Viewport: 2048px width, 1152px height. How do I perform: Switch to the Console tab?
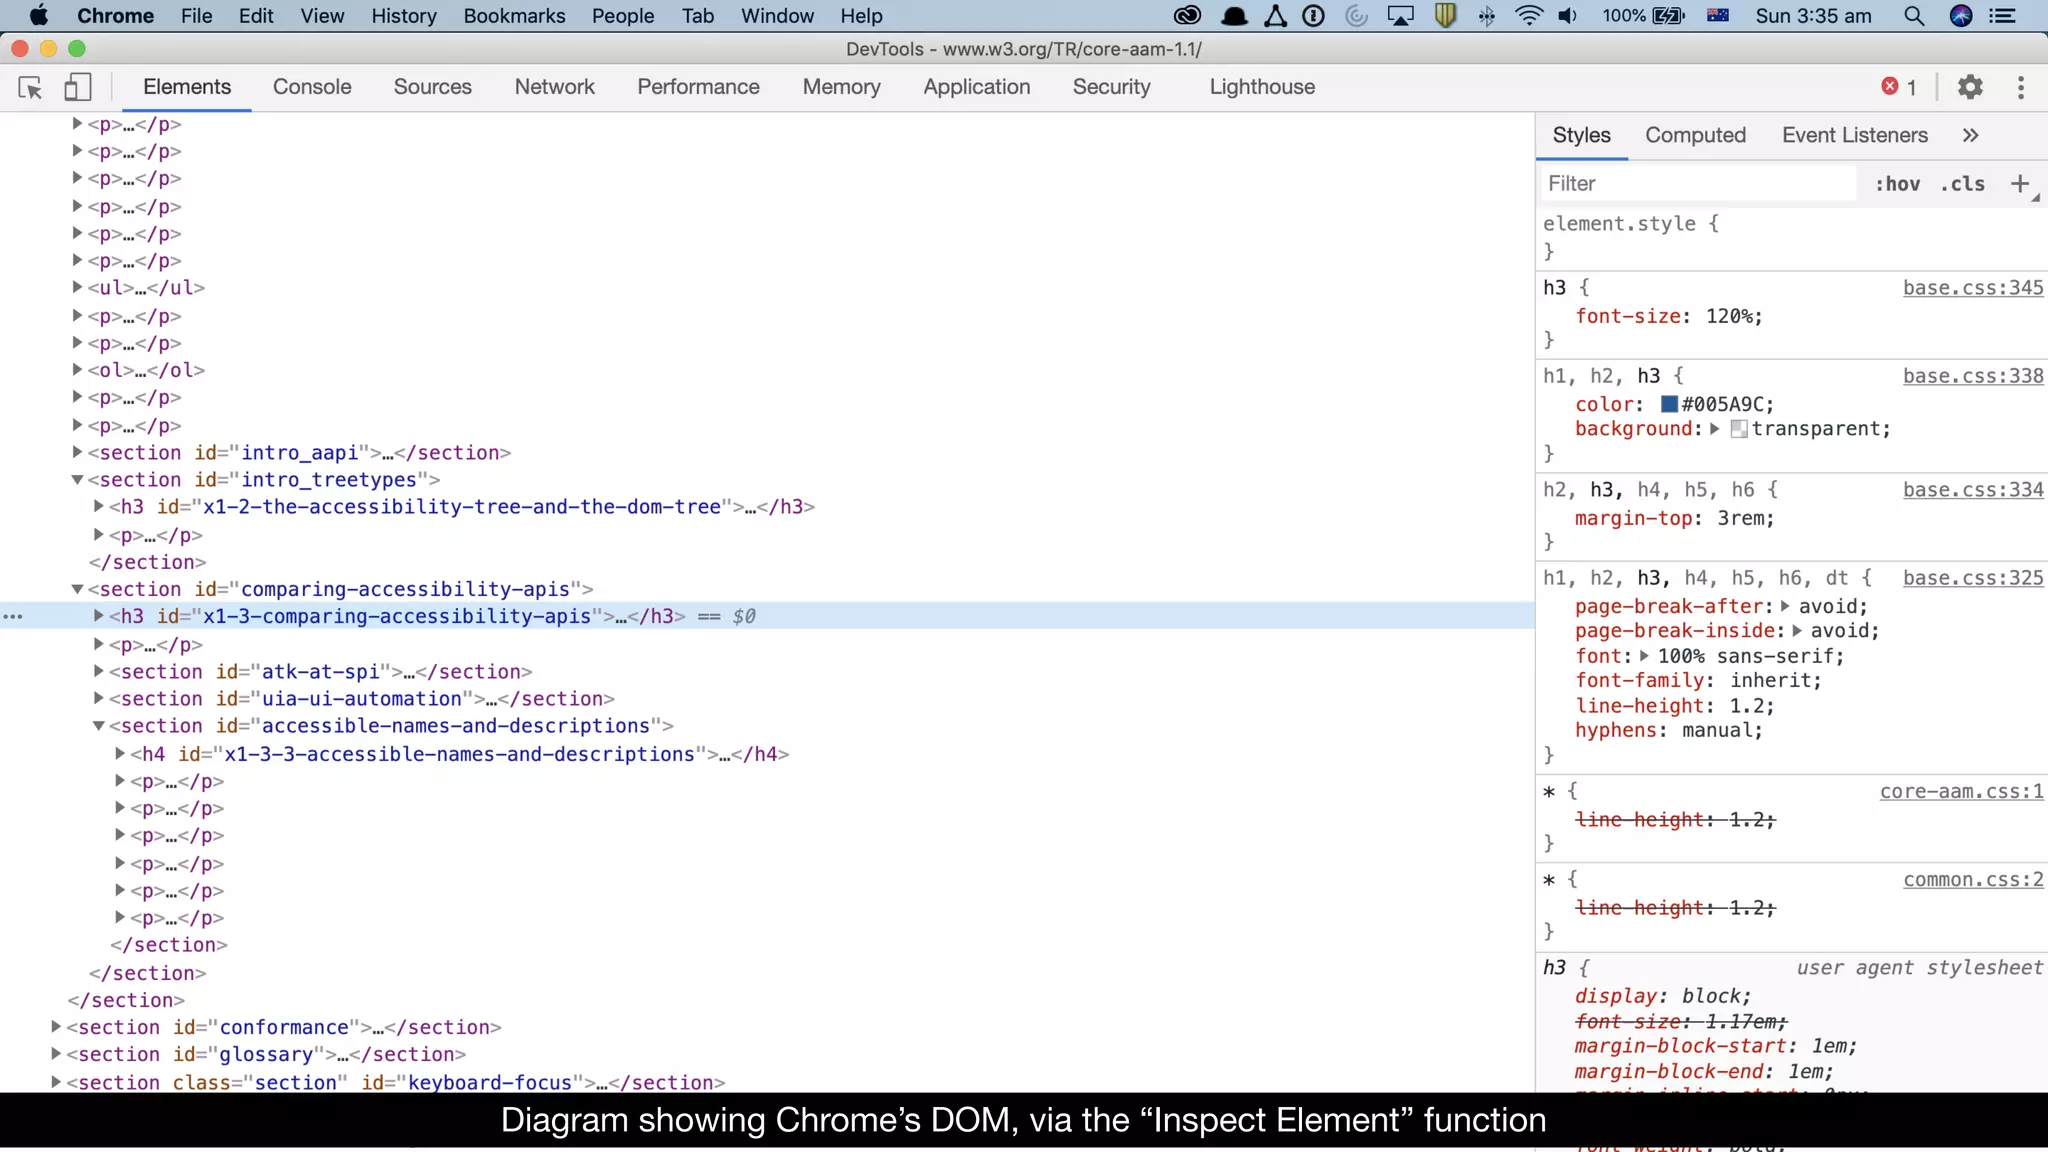(312, 87)
